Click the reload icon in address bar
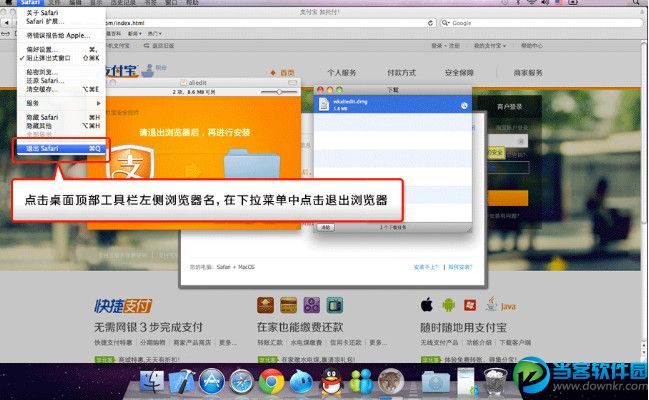 [x=430, y=23]
